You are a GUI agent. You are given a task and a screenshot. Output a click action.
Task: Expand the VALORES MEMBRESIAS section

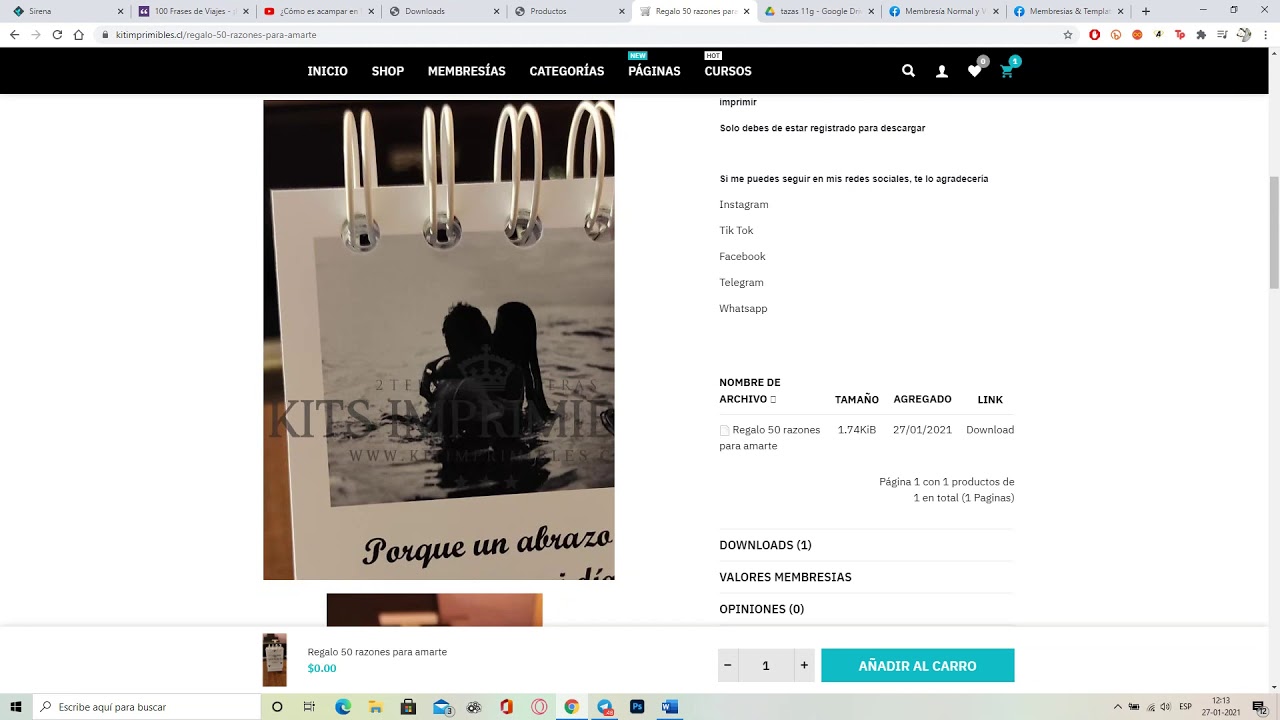785,577
